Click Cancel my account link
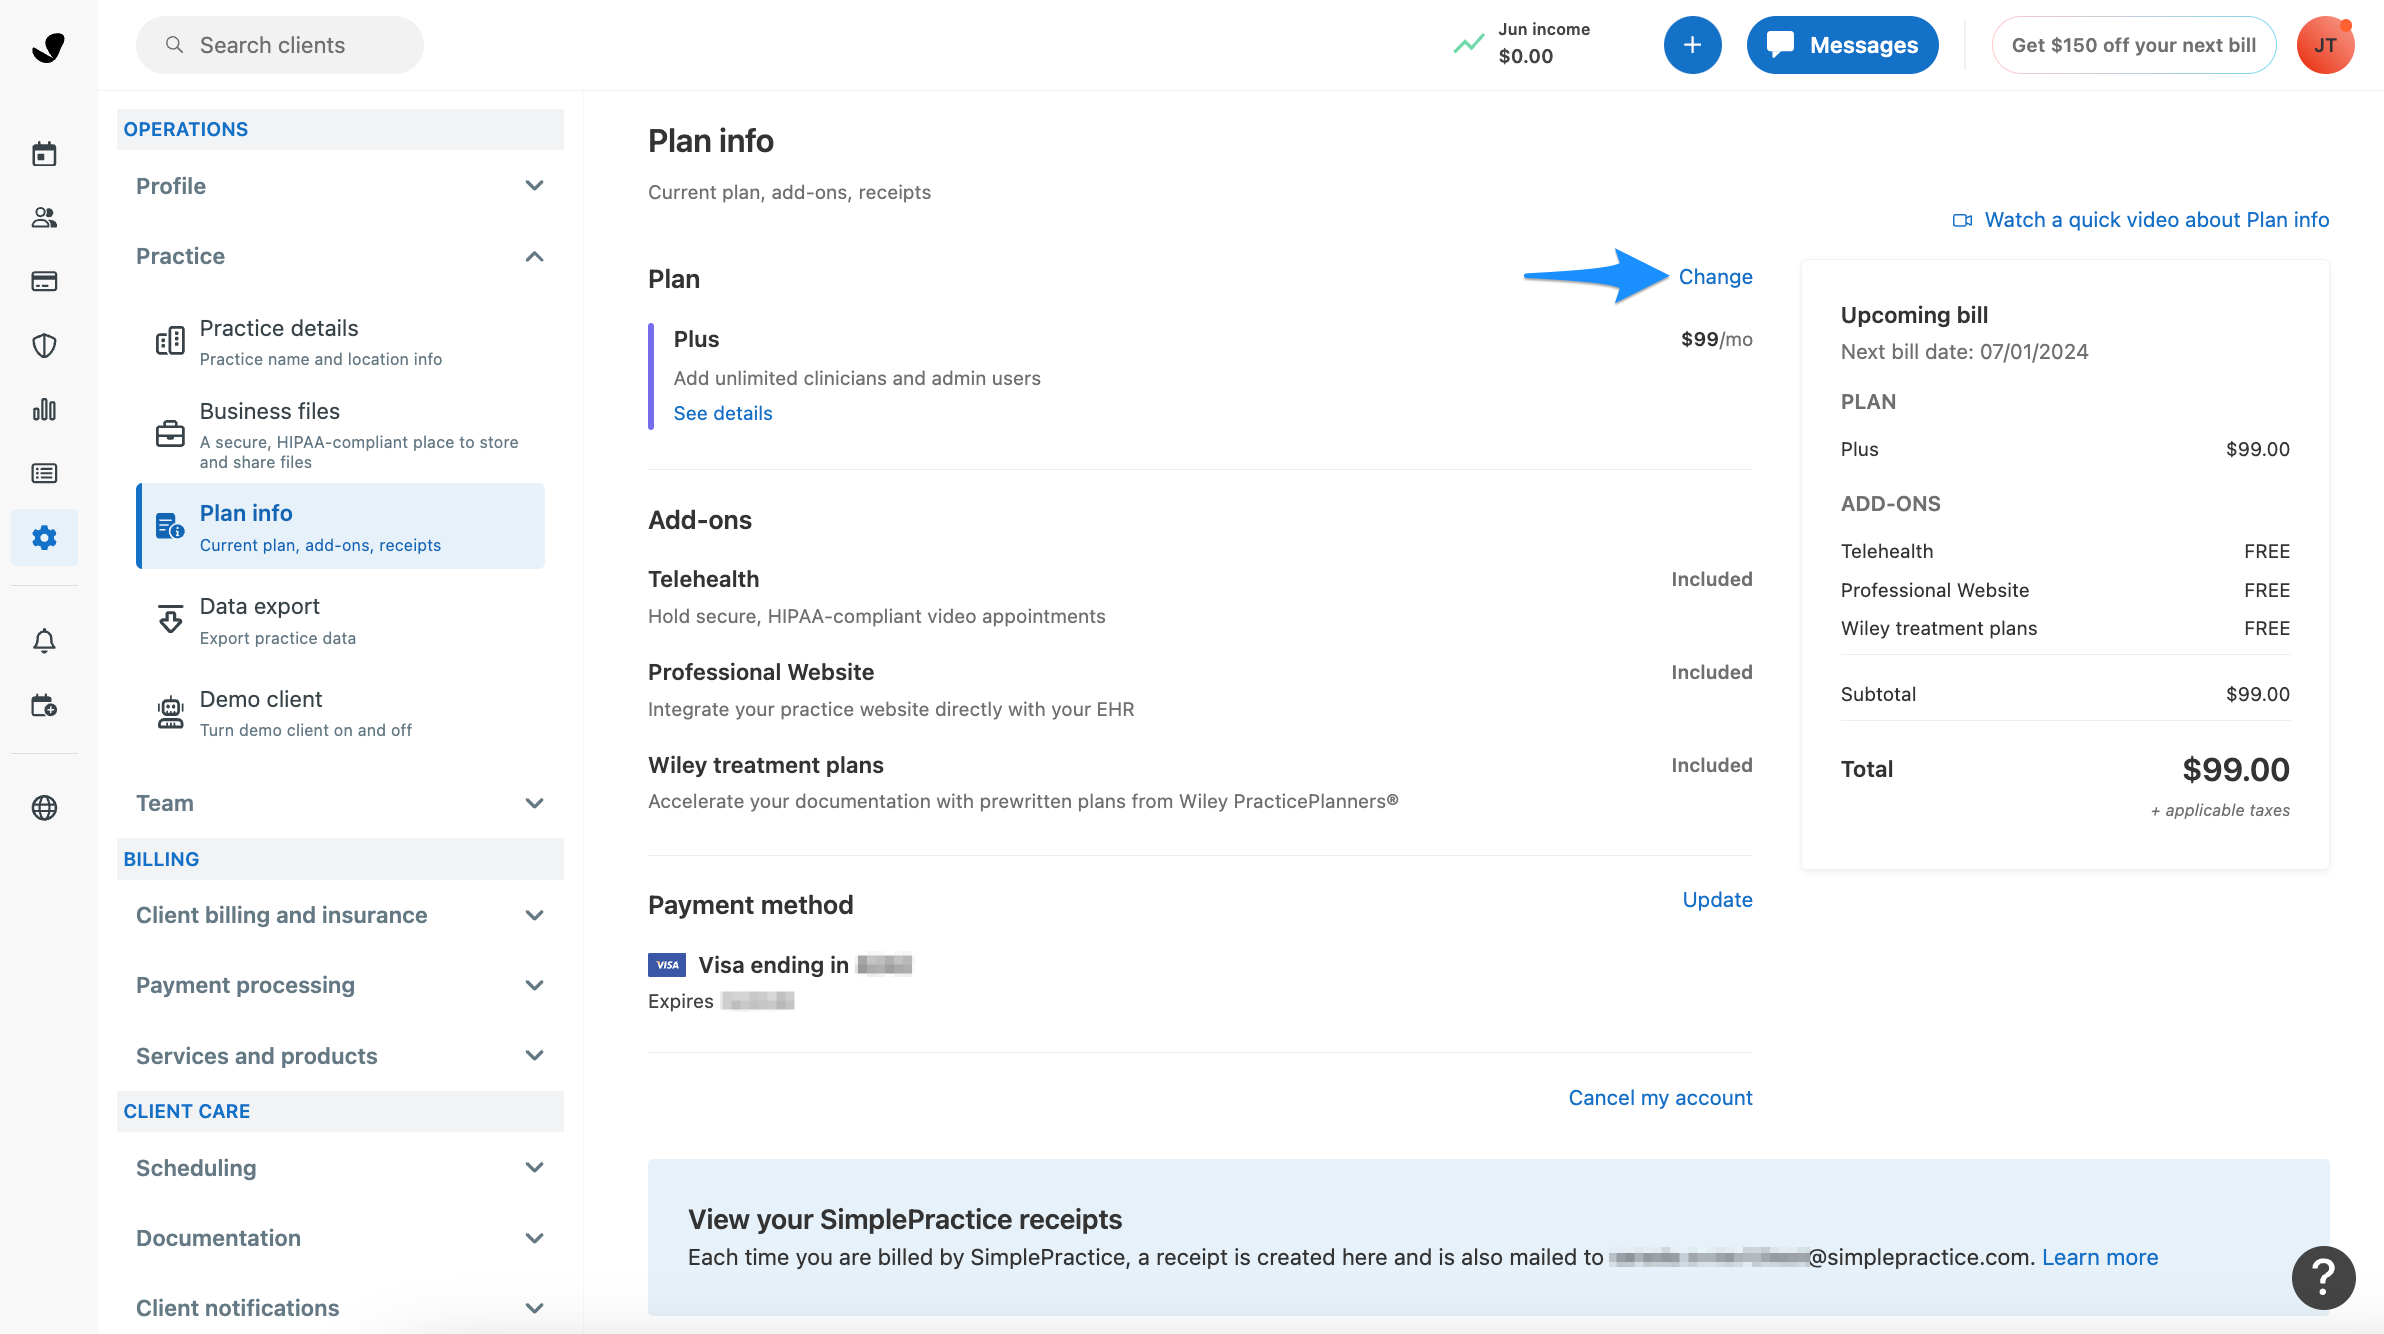 (1660, 1098)
